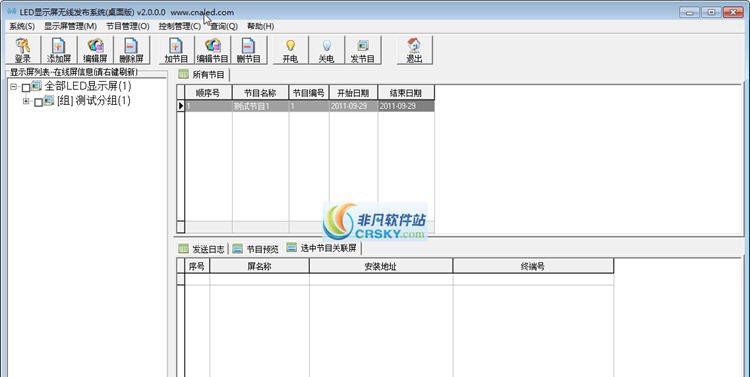
Task: Select the [组] 测试分组(1) tree label
Action: click(93, 100)
